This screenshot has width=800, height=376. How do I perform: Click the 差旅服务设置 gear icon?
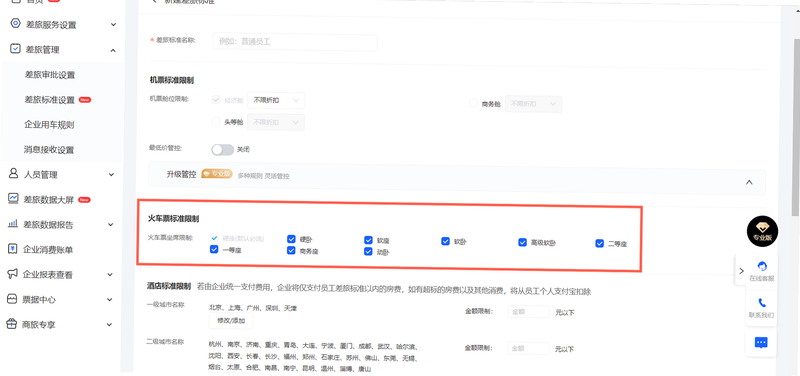pyautogui.click(x=15, y=24)
